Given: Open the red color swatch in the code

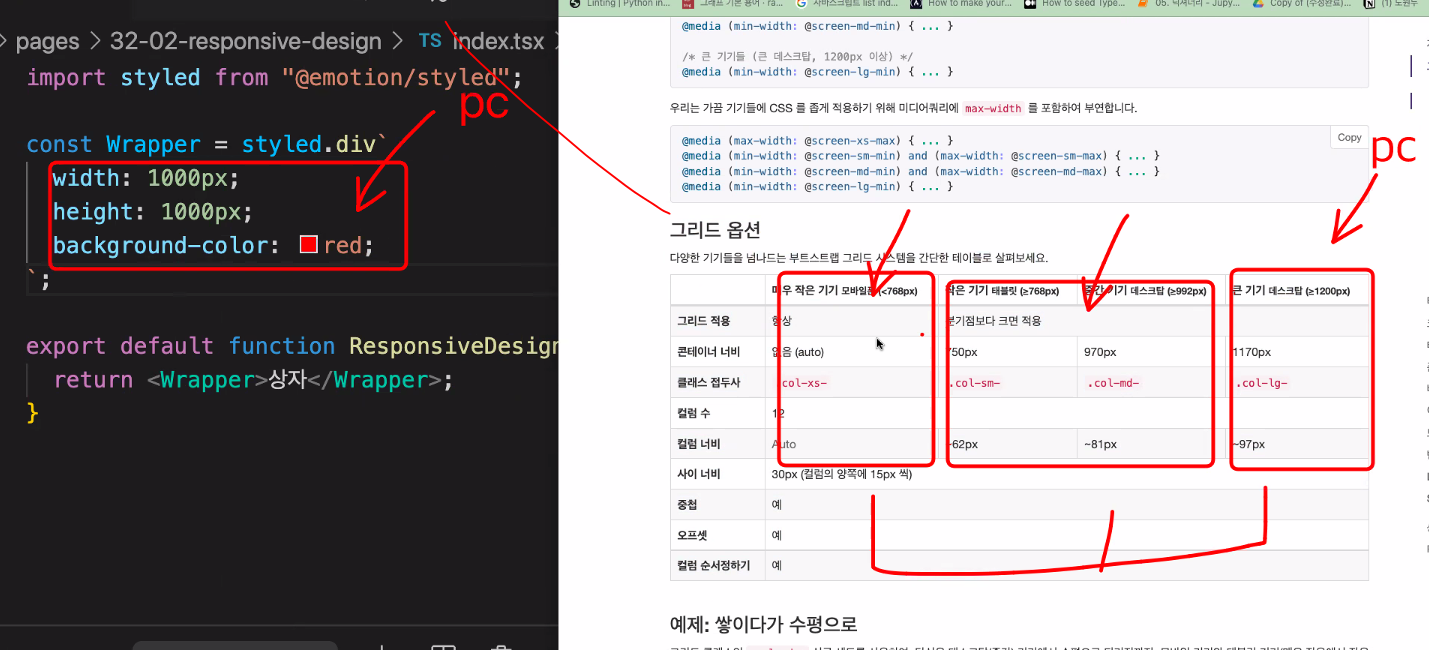Looking at the screenshot, I should pyautogui.click(x=308, y=244).
